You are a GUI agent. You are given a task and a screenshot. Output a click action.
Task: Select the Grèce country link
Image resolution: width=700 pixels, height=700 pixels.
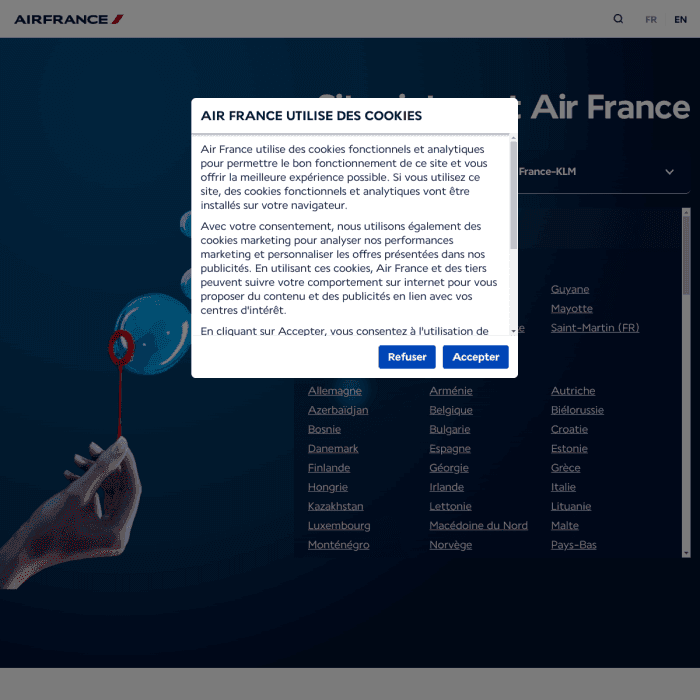tap(565, 467)
